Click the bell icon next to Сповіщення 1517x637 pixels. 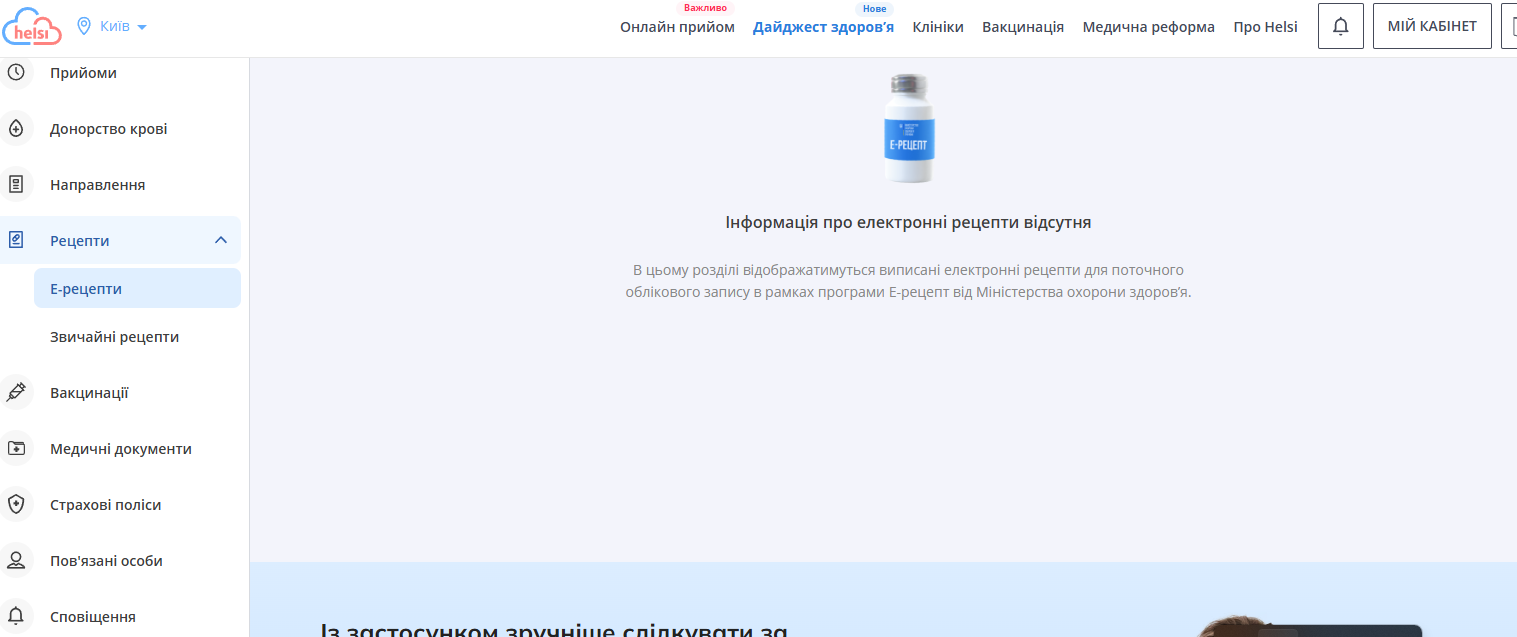[15, 616]
